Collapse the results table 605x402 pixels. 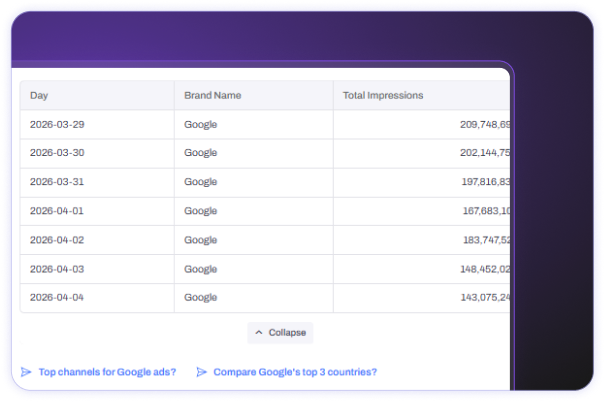click(280, 332)
